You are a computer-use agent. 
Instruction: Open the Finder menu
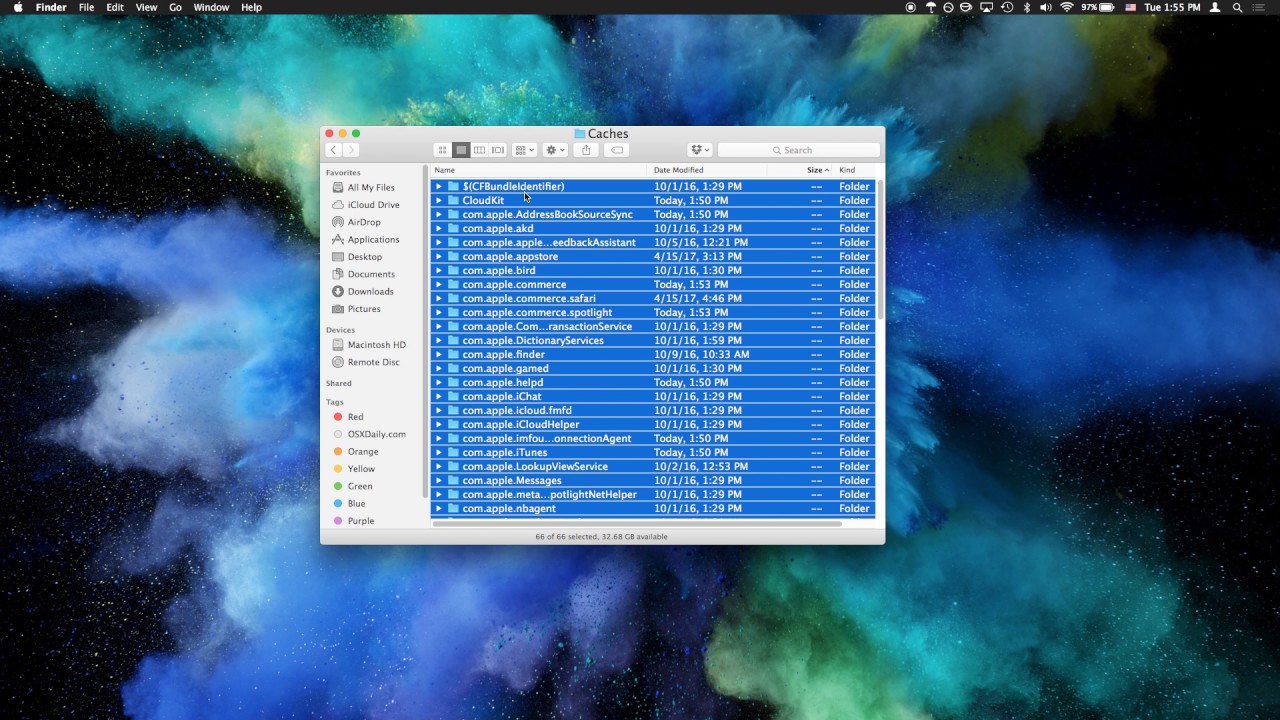pos(51,7)
